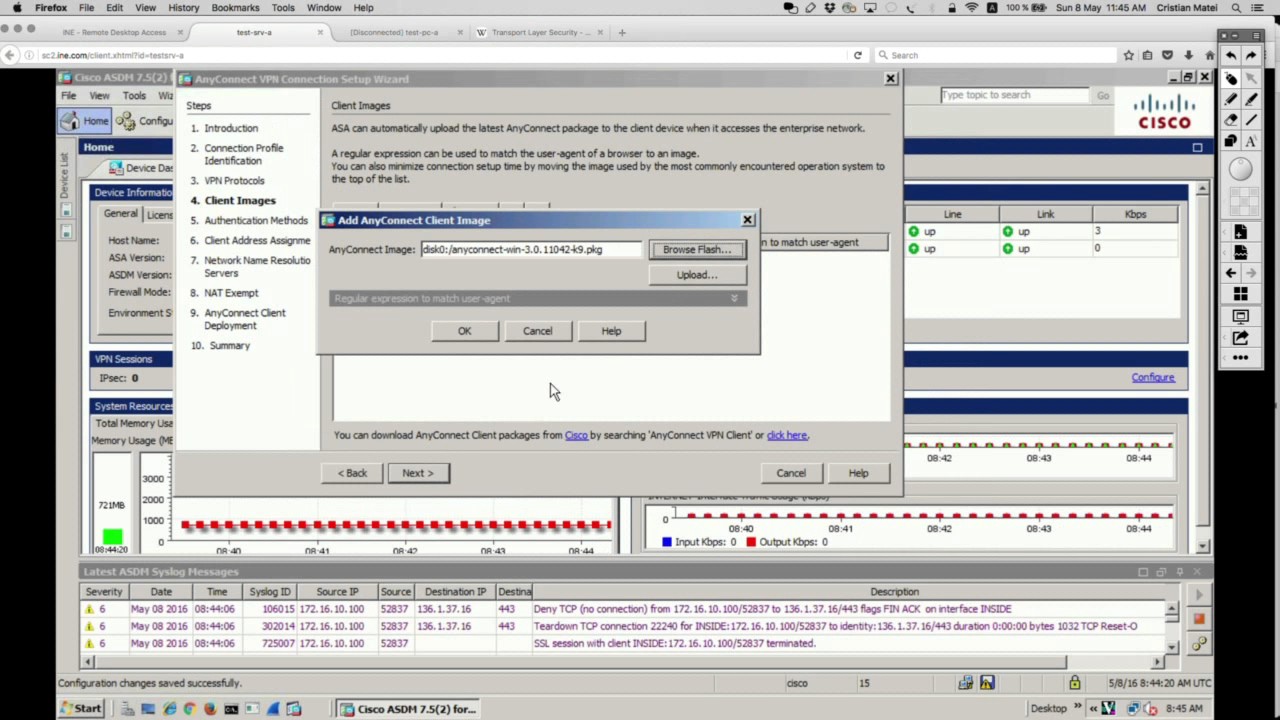1280x720 pixels.
Task: Open Internet Explorer from taskbar quick launch
Action: [x=168, y=709]
